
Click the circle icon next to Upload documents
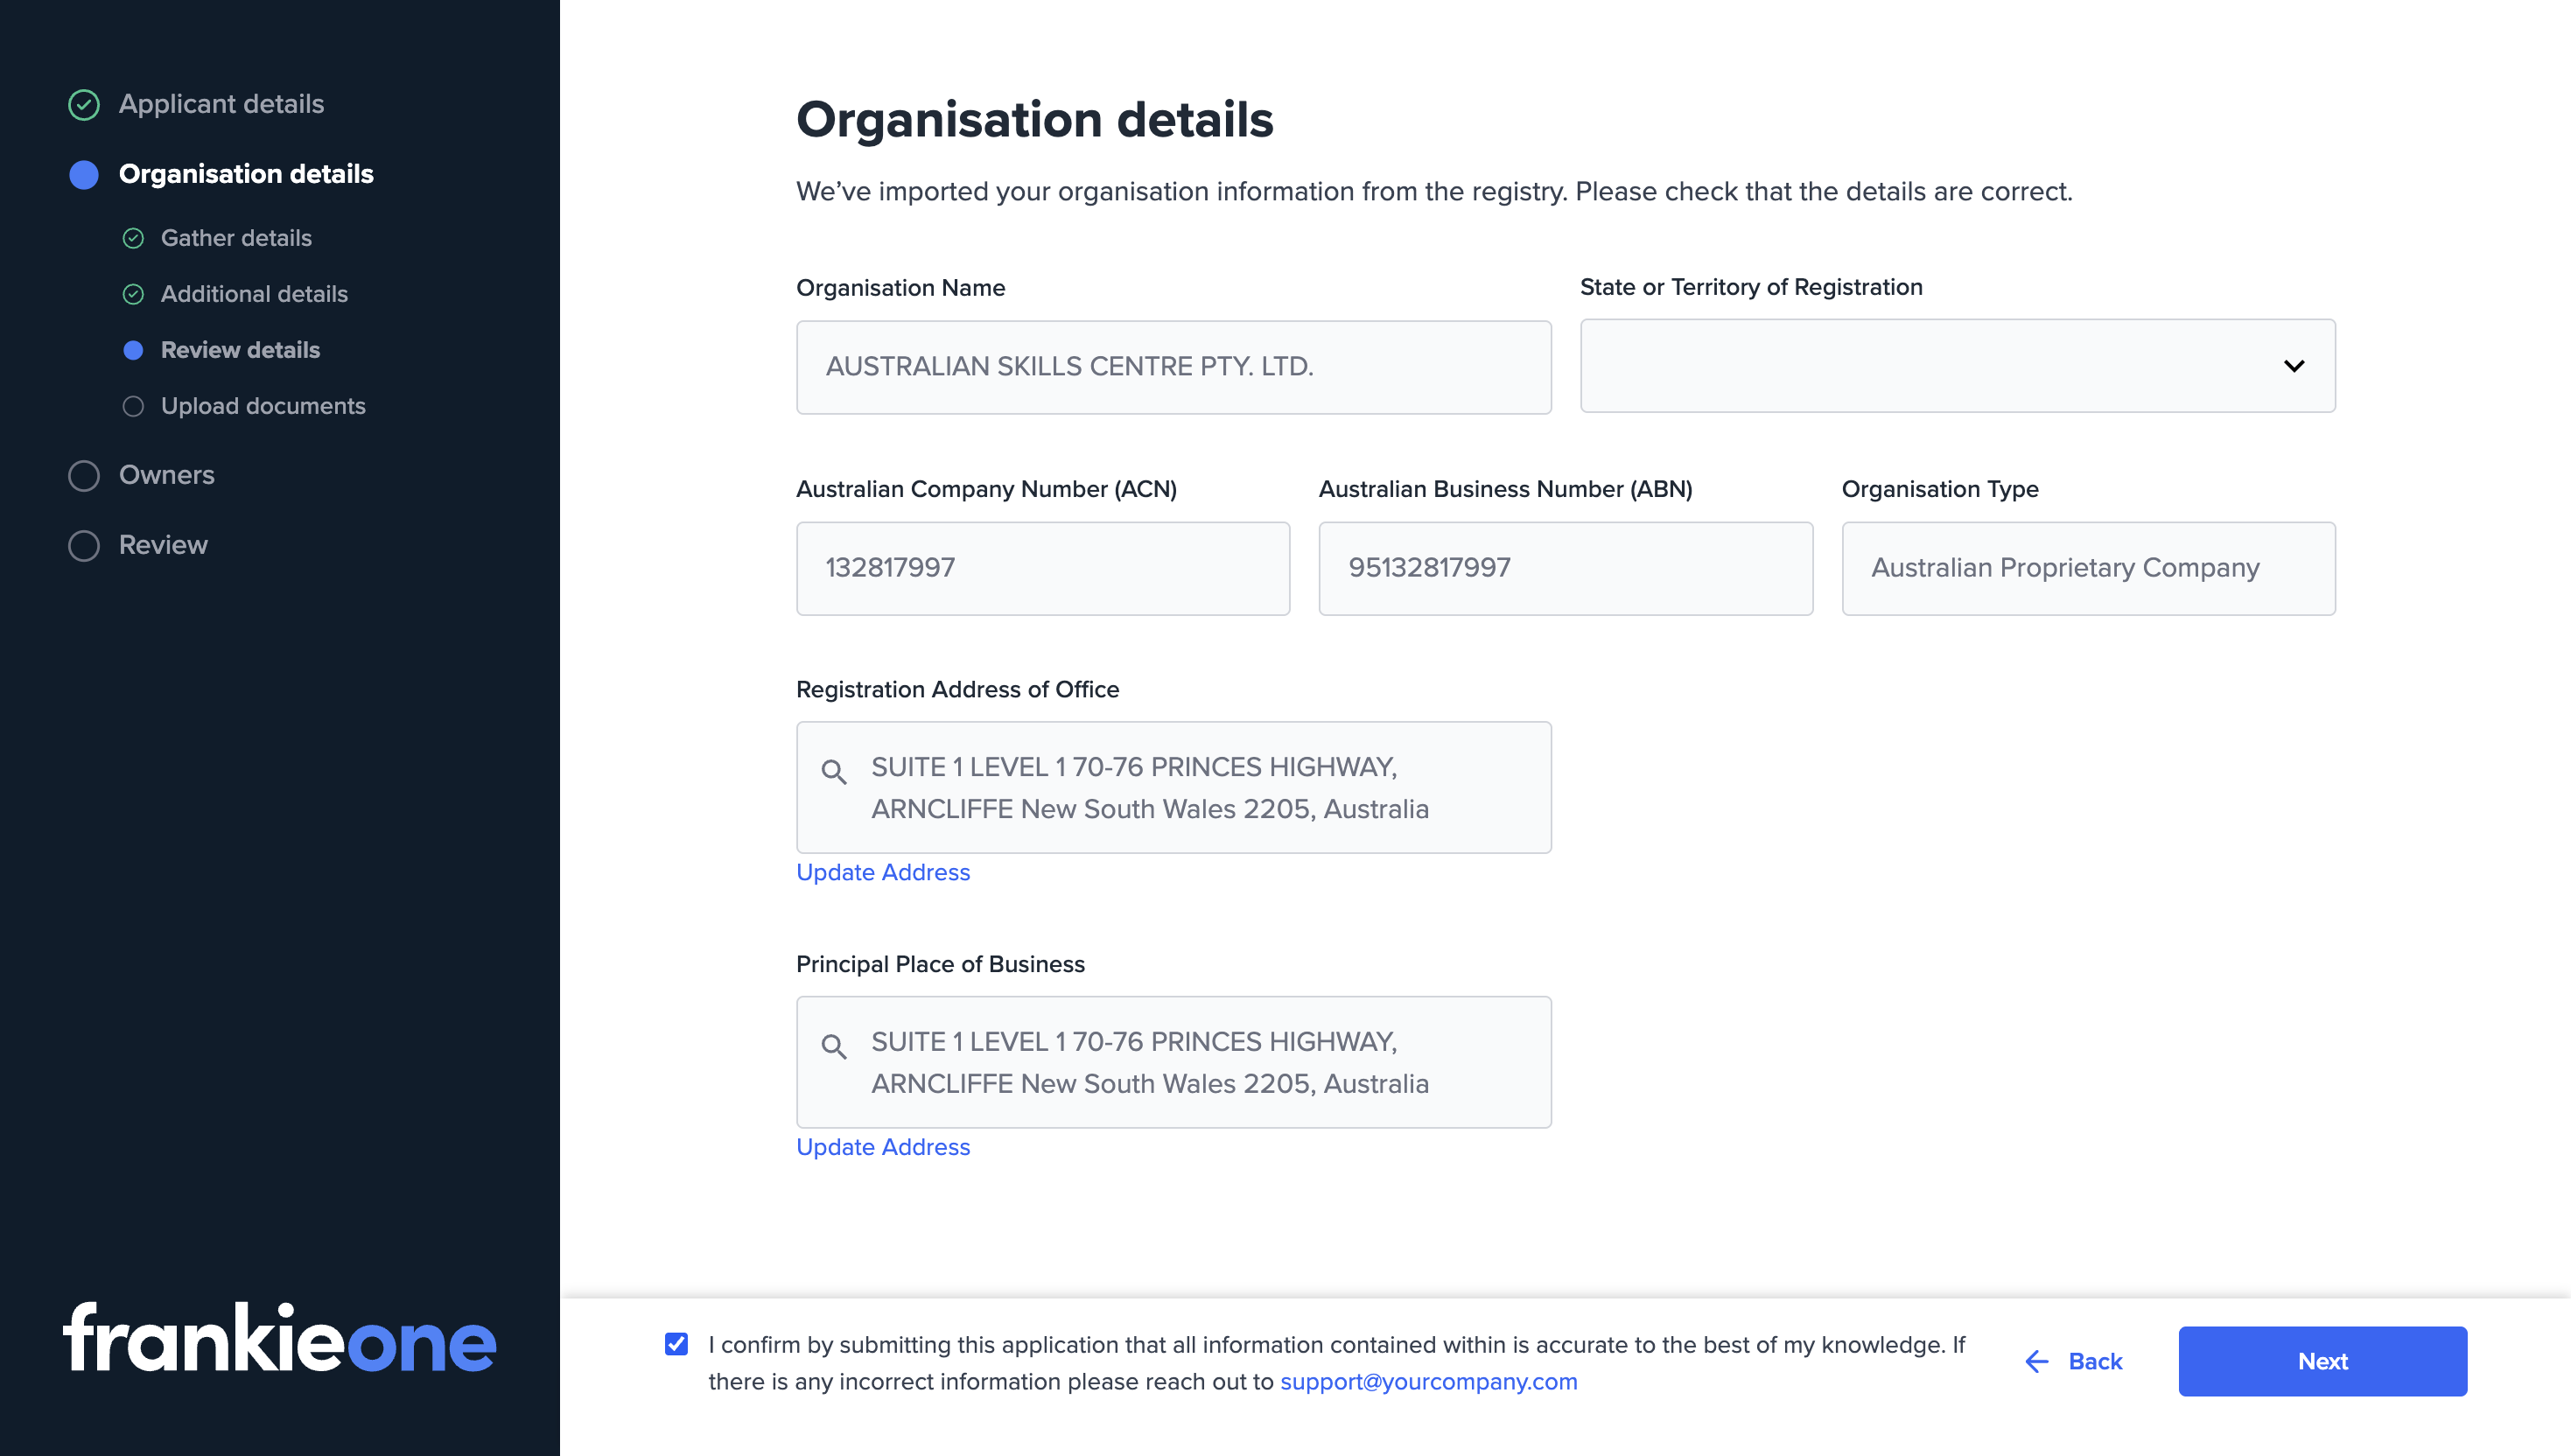click(134, 406)
